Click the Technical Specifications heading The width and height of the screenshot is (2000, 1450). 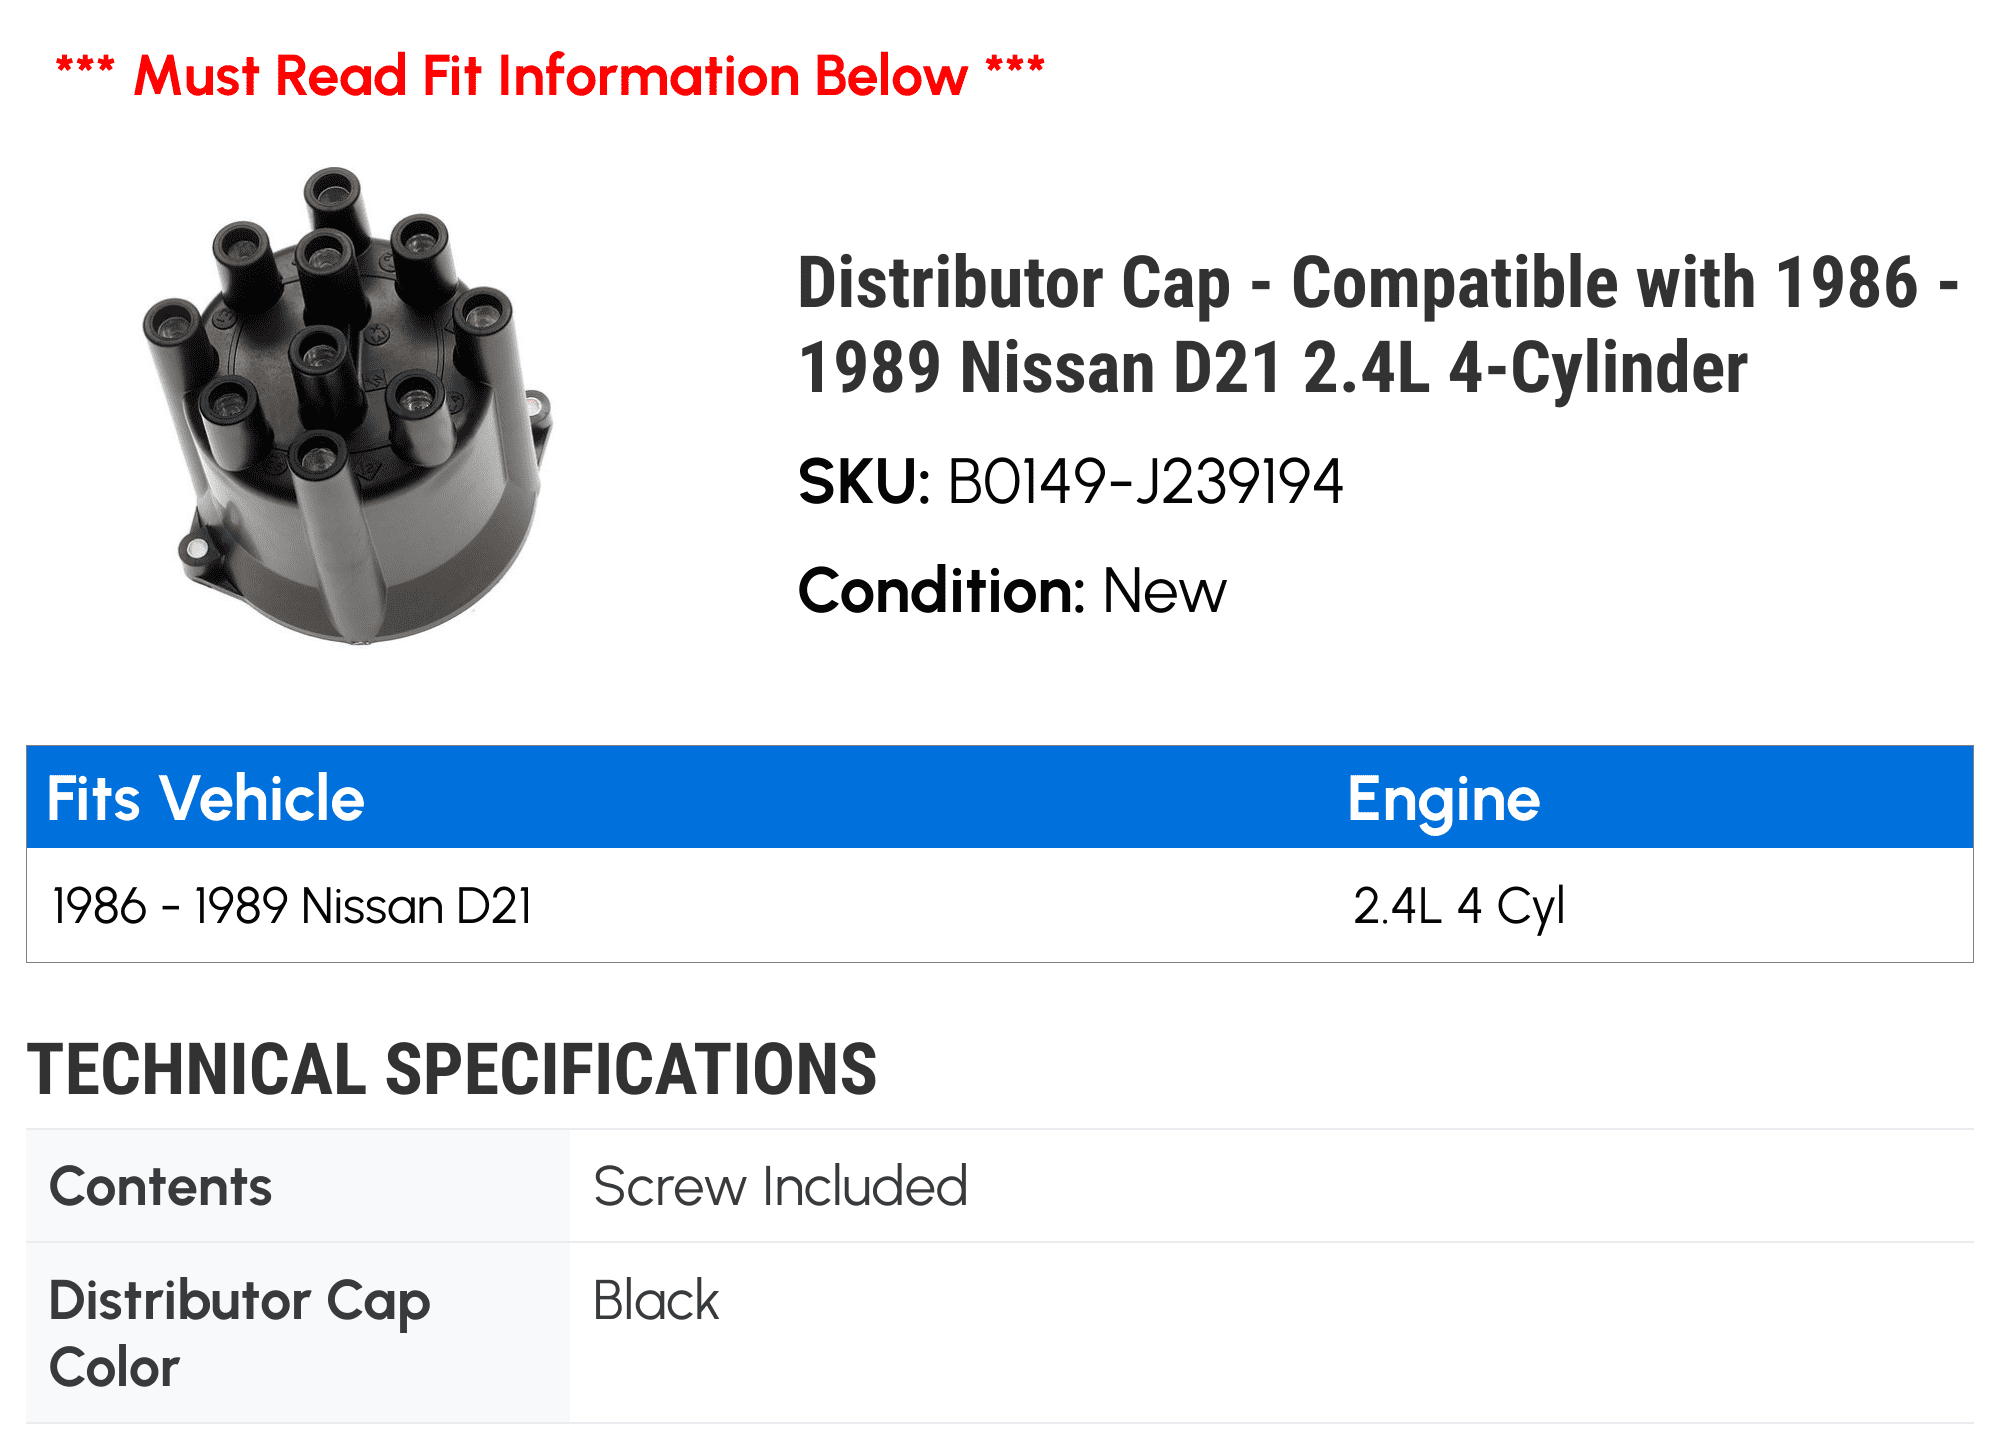452,1069
